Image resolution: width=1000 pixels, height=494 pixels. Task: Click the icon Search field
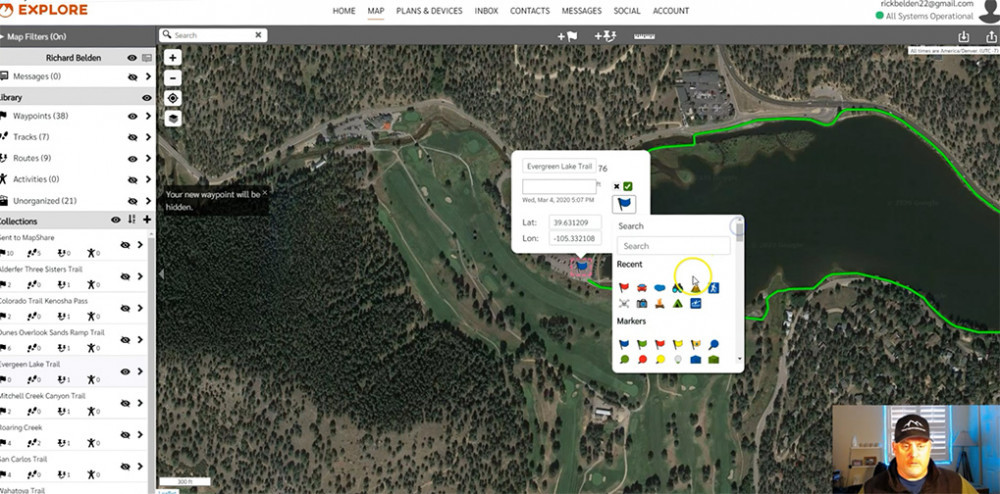click(673, 245)
